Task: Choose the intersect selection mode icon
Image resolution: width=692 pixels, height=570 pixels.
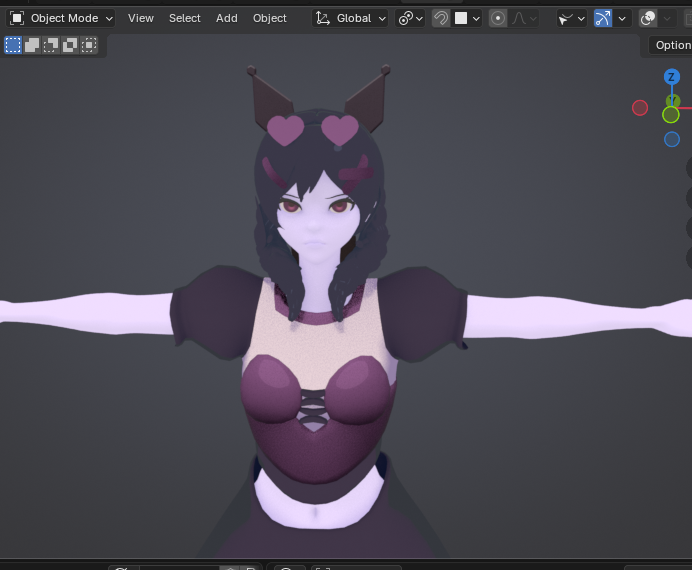Action: pyautogui.click(x=89, y=45)
